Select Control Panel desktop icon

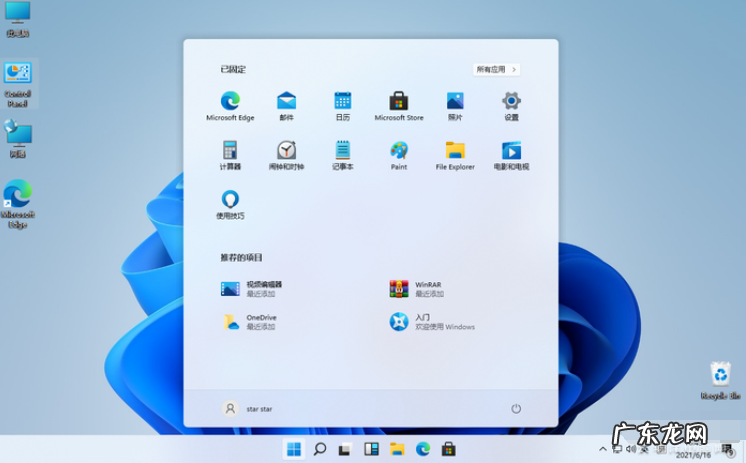(x=18, y=85)
